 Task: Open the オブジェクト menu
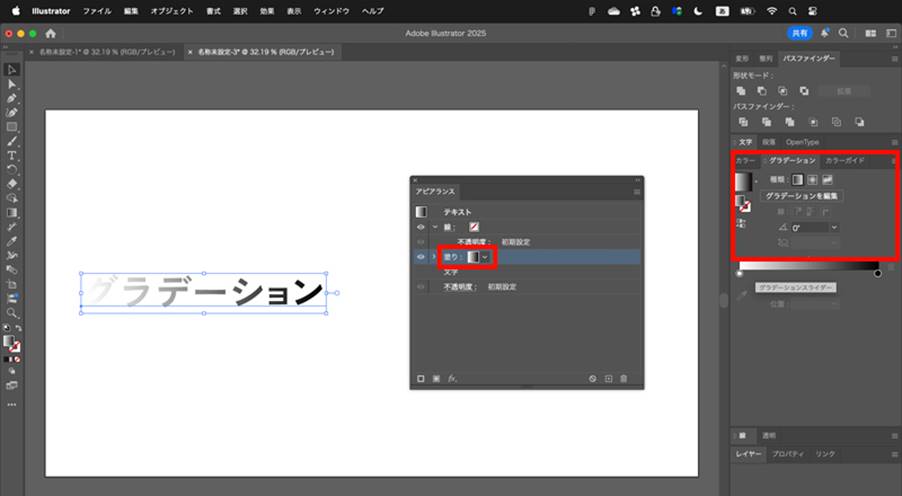(171, 11)
